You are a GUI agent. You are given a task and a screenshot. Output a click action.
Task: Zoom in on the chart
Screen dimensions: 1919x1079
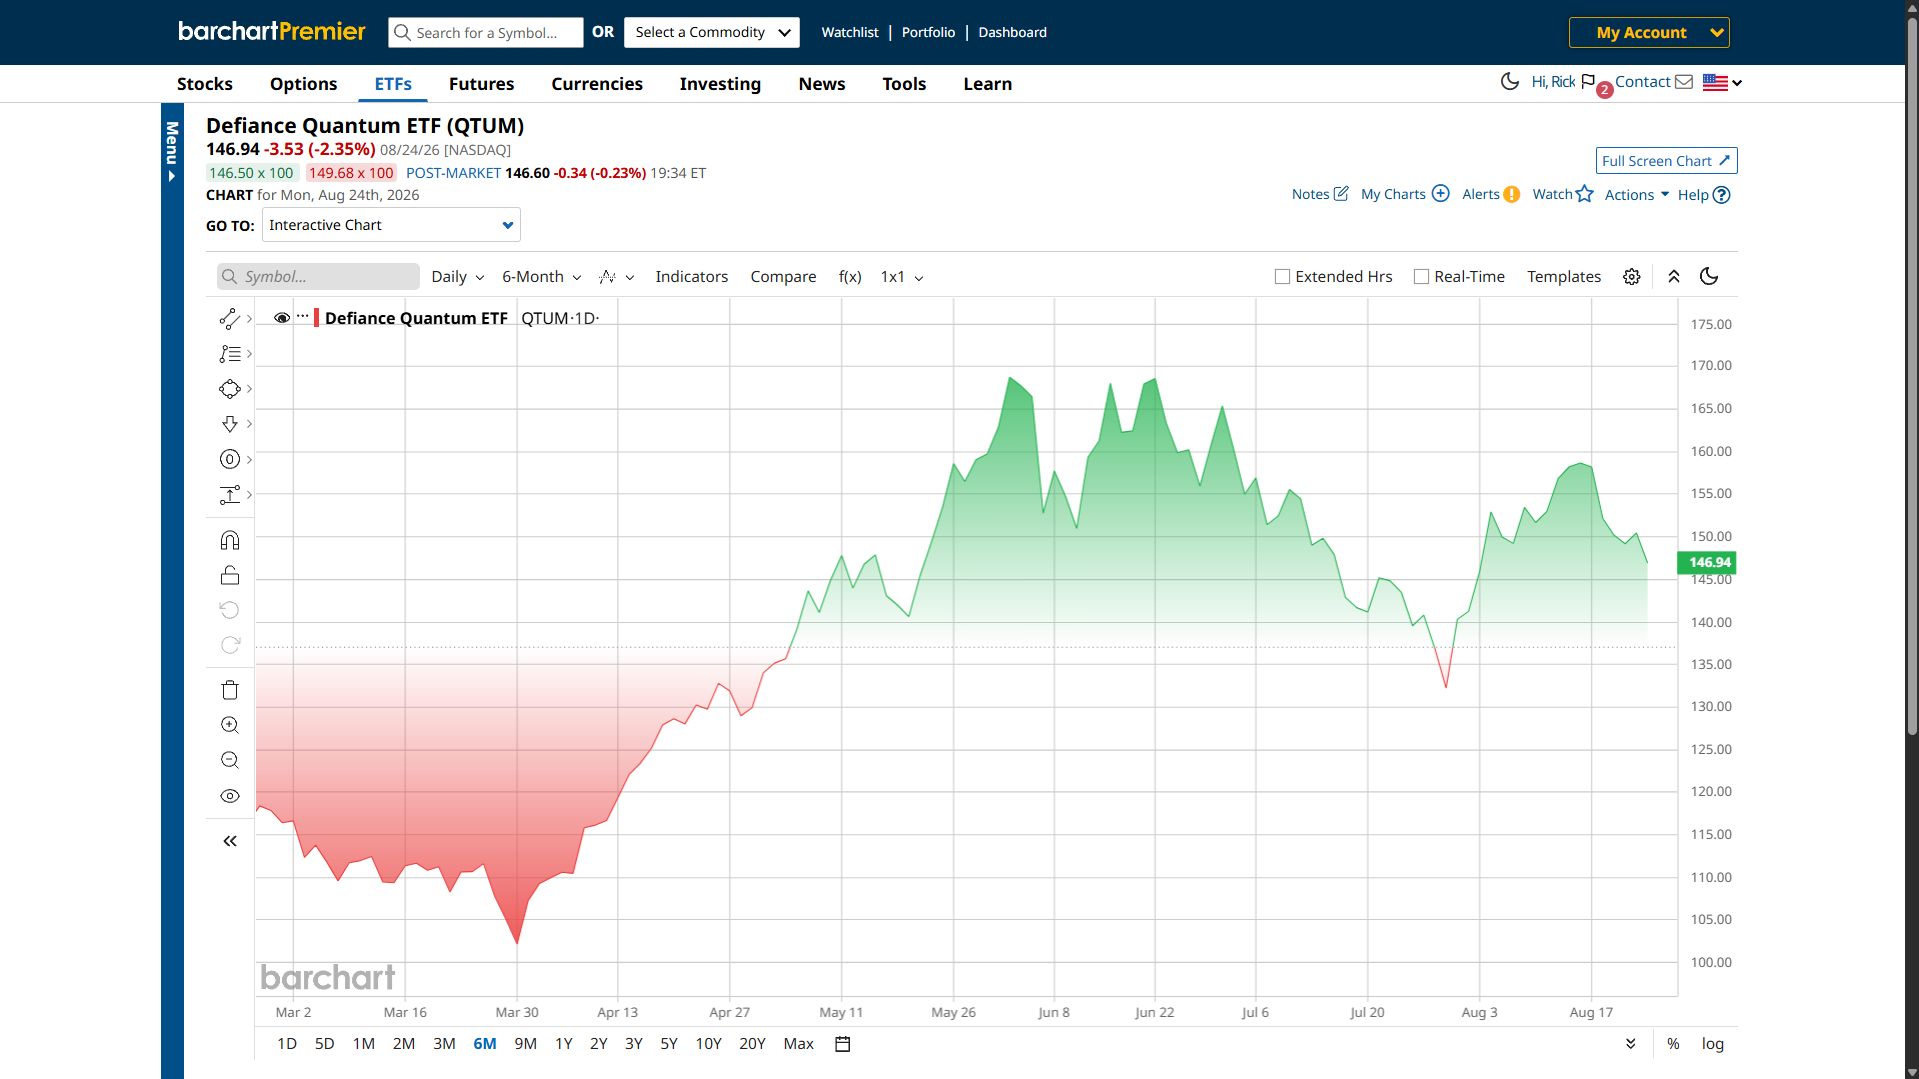(229, 725)
